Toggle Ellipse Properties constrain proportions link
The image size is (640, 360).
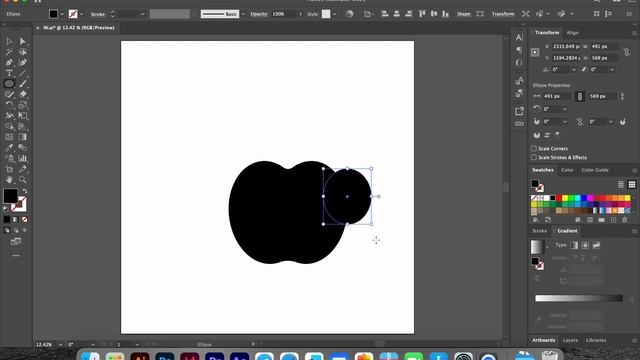[580, 96]
